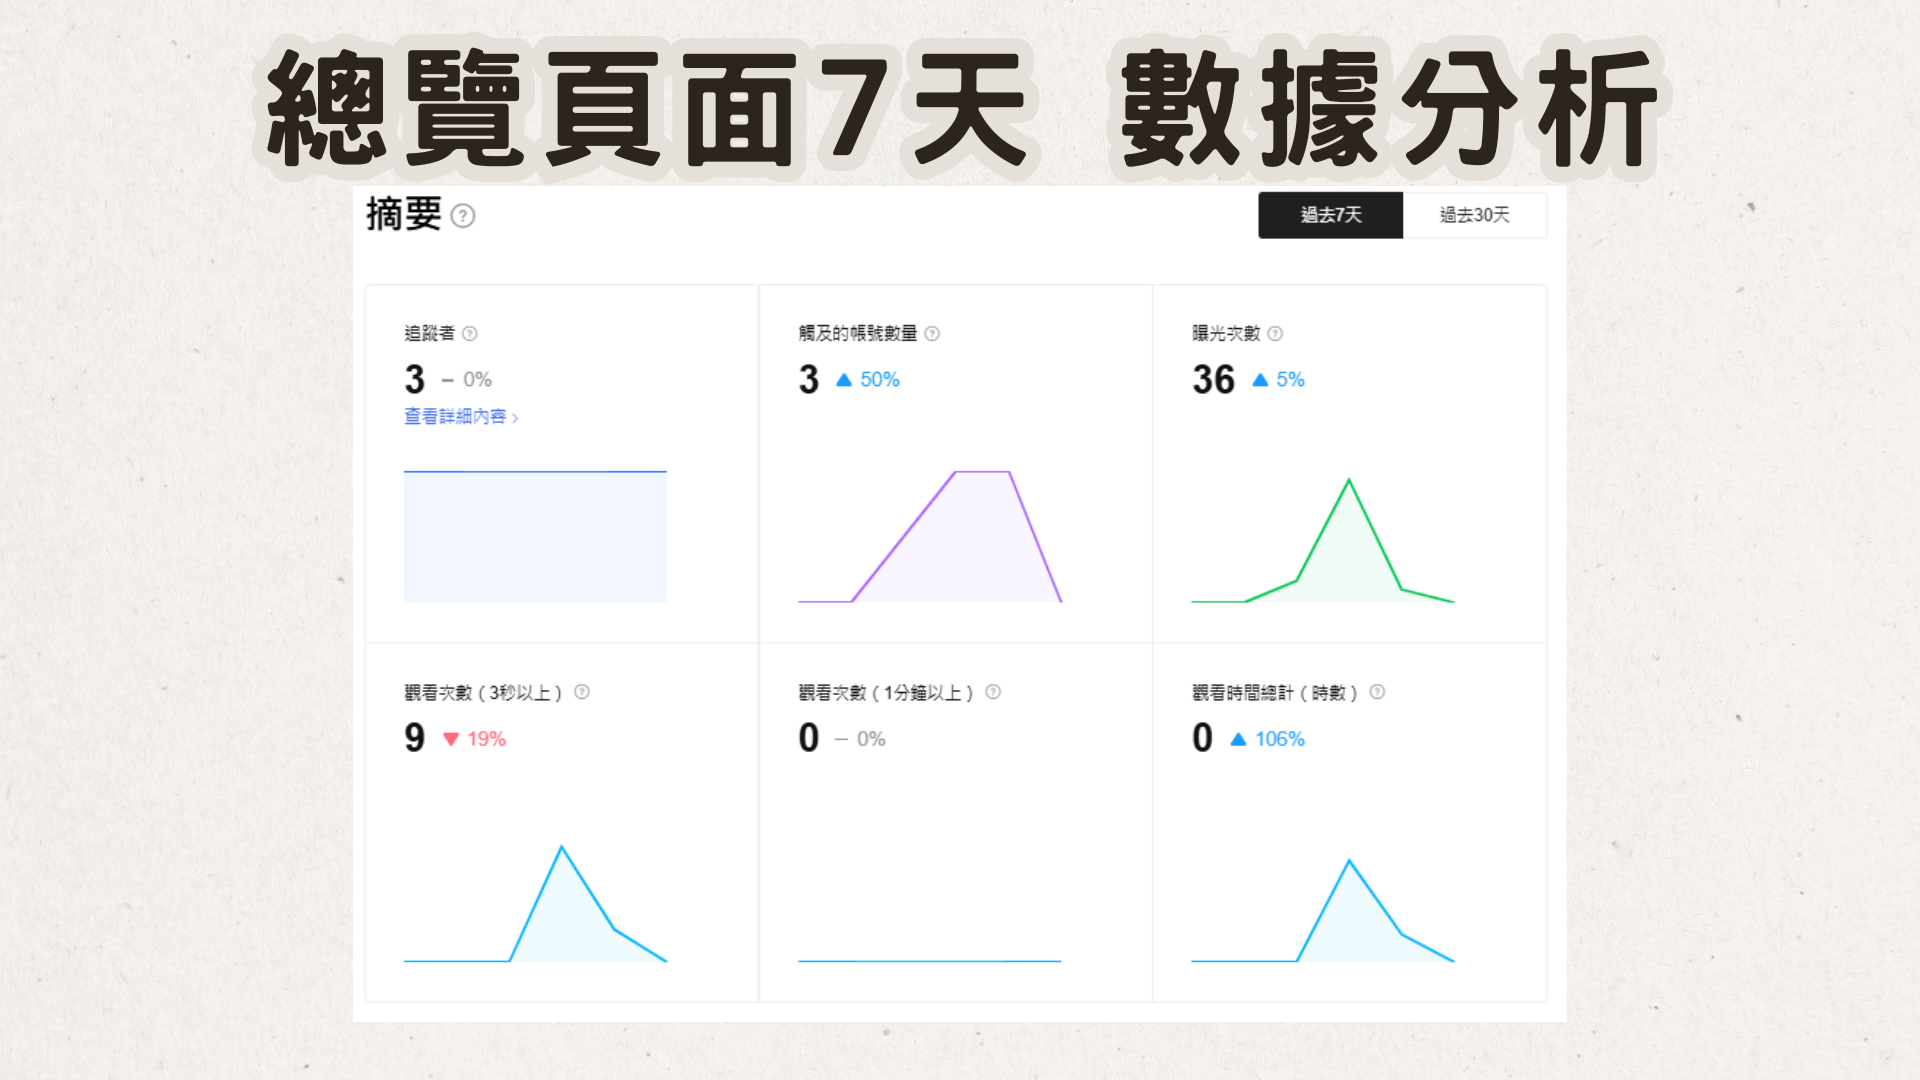Click the 觸及的帳號數量 label
1920x1080 pixels.
click(857, 334)
